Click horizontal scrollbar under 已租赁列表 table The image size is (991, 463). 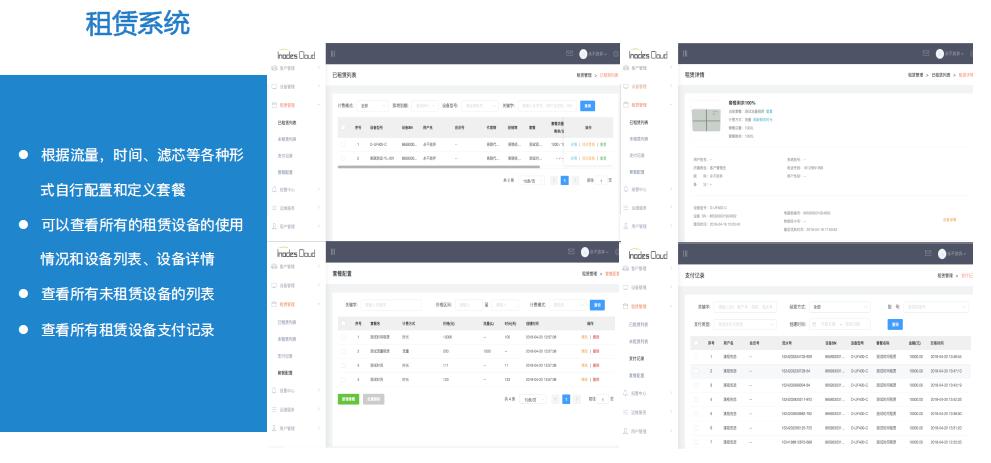point(439,167)
